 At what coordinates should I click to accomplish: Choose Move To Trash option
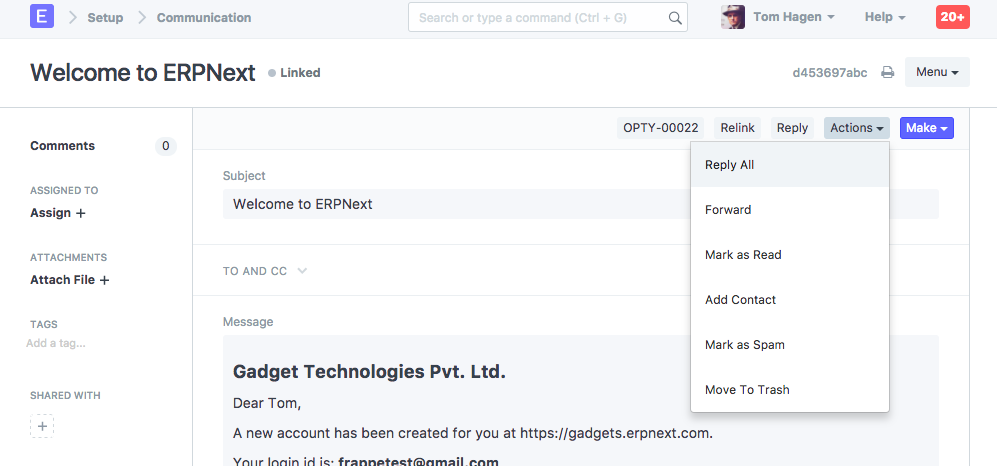coord(747,390)
